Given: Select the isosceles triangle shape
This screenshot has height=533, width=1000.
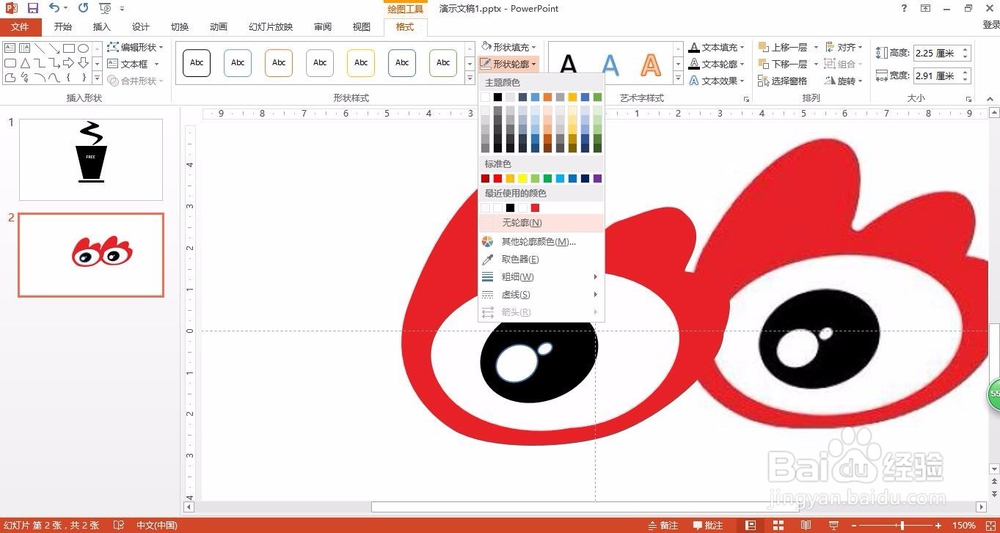Looking at the screenshot, I should [x=25, y=63].
